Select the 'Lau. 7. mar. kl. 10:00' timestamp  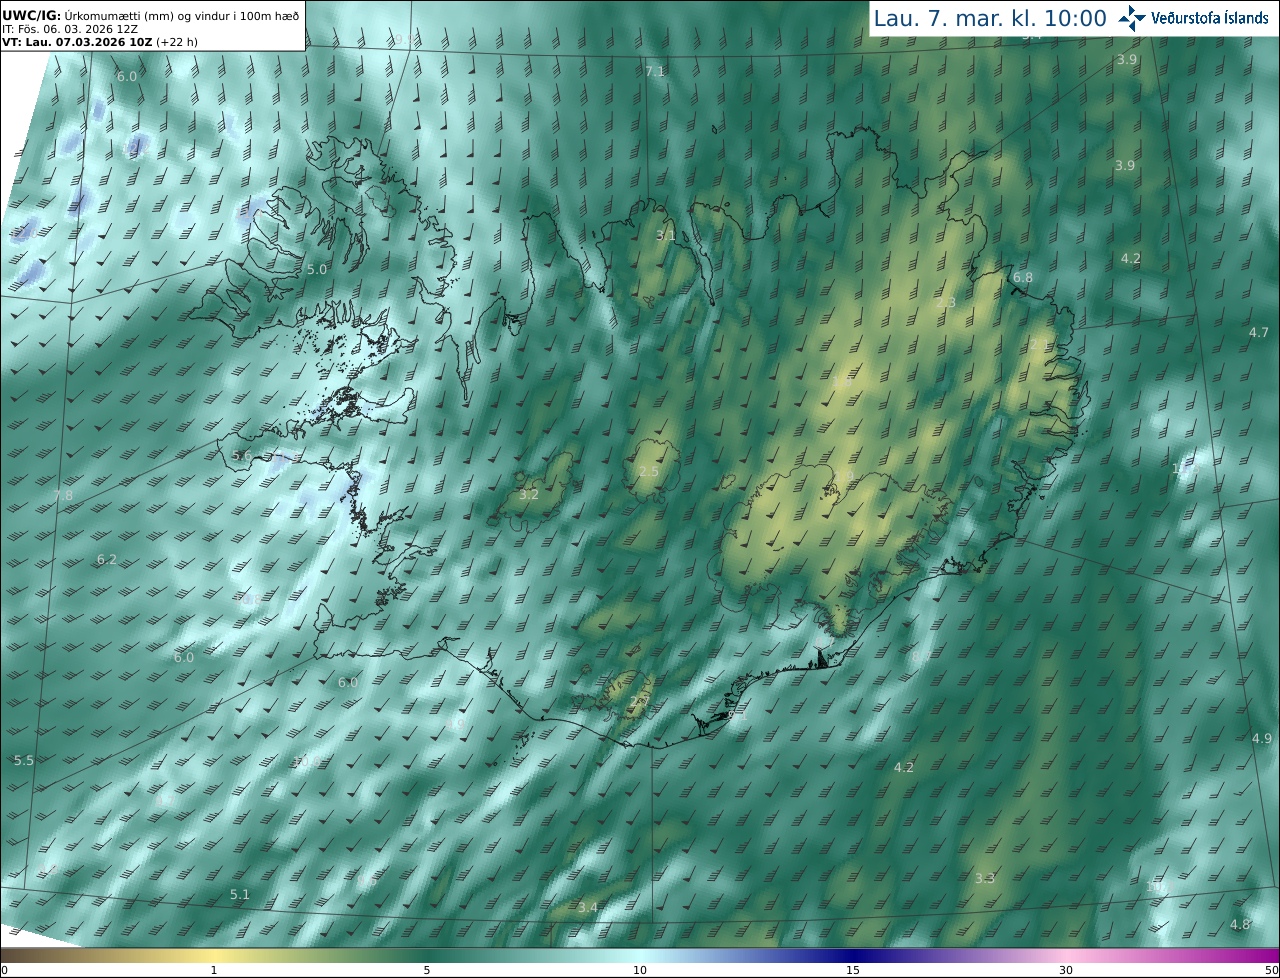pyautogui.click(x=990, y=18)
